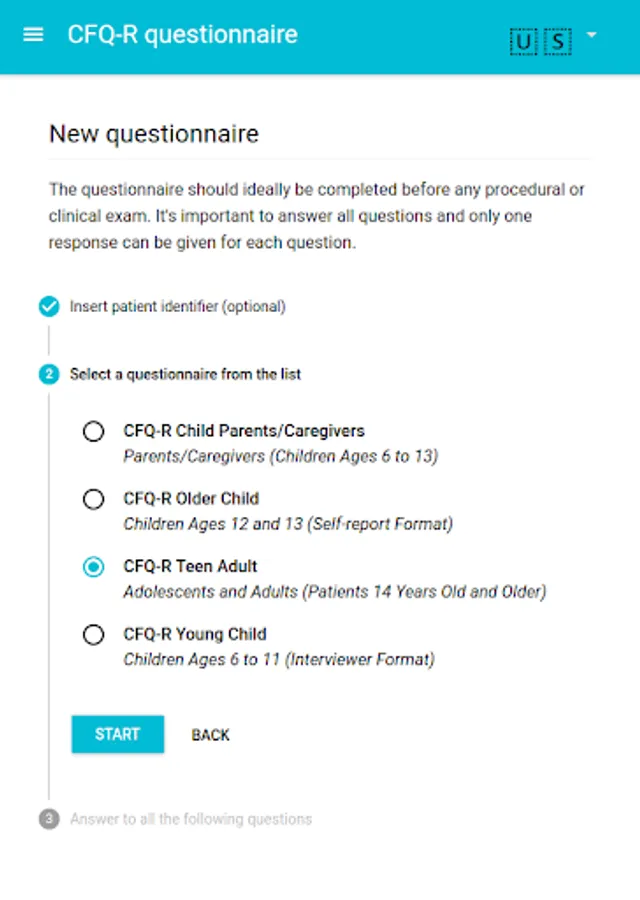Select CFQ-R Teen Adult radio button
Viewport: 640px width, 900px height.
(93, 567)
